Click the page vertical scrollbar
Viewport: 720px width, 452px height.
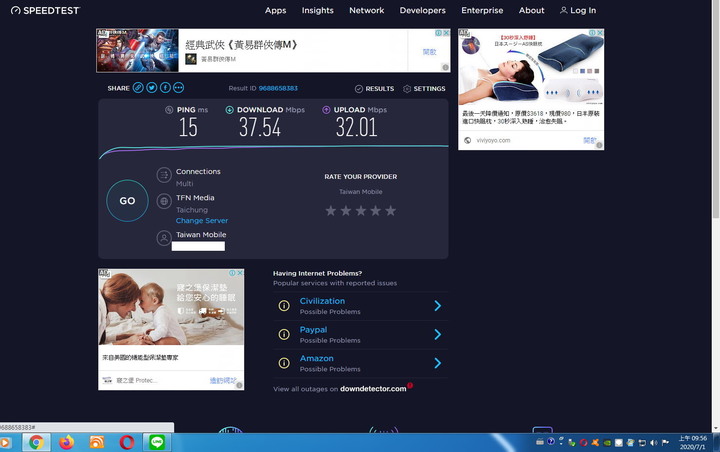(715, 108)
